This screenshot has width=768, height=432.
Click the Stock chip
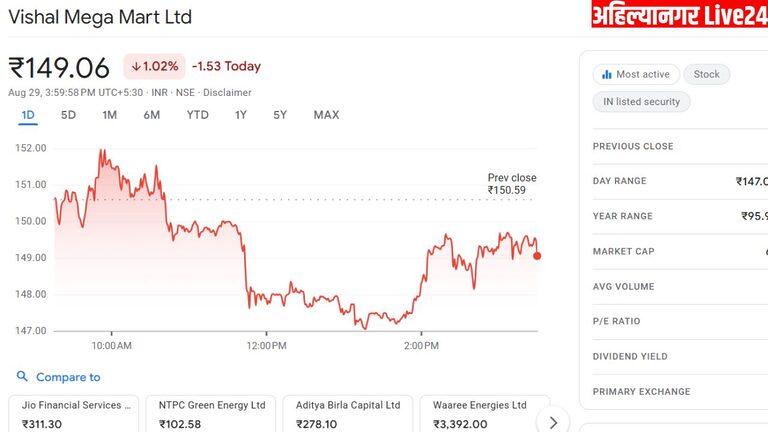coord(707,74)
